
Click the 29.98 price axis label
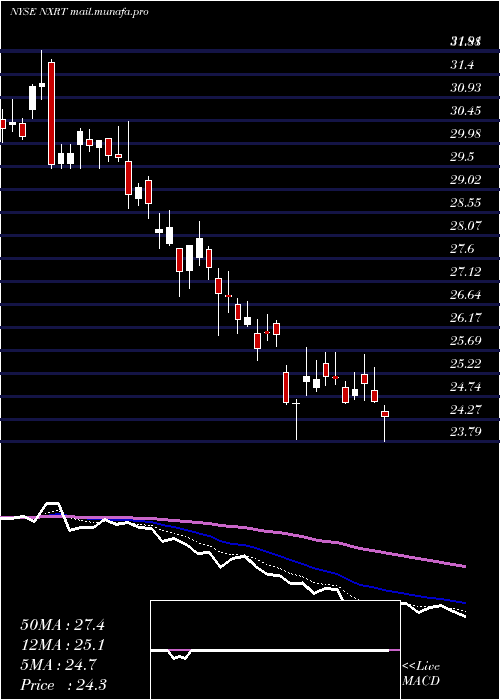tap(466, 134)
